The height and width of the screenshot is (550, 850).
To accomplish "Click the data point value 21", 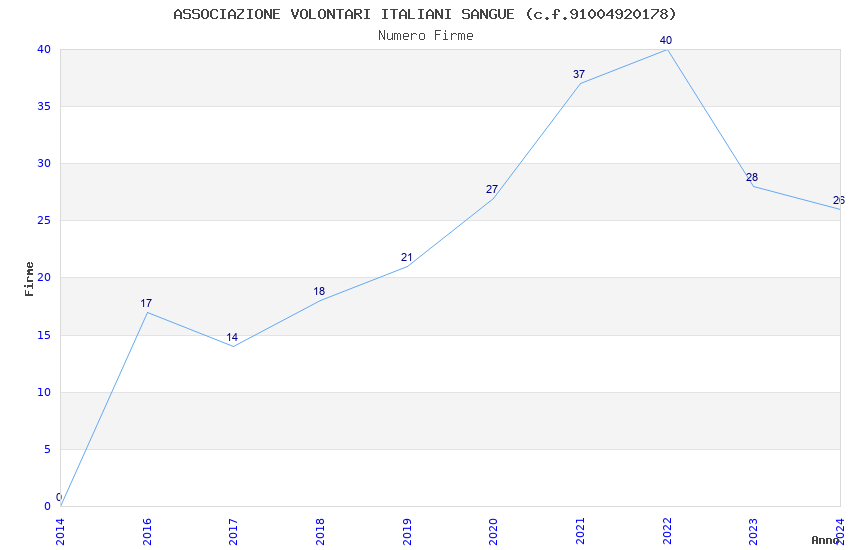I will click(x=407, y=257).
